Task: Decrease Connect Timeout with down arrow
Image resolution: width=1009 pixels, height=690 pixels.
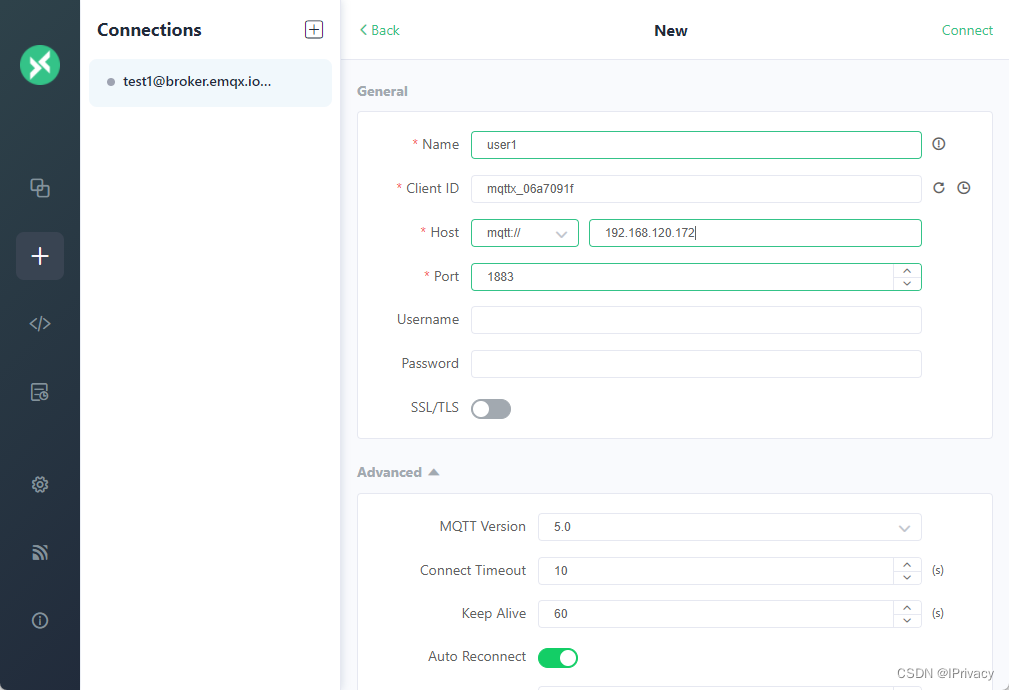Action: click(x=907, y=577)
